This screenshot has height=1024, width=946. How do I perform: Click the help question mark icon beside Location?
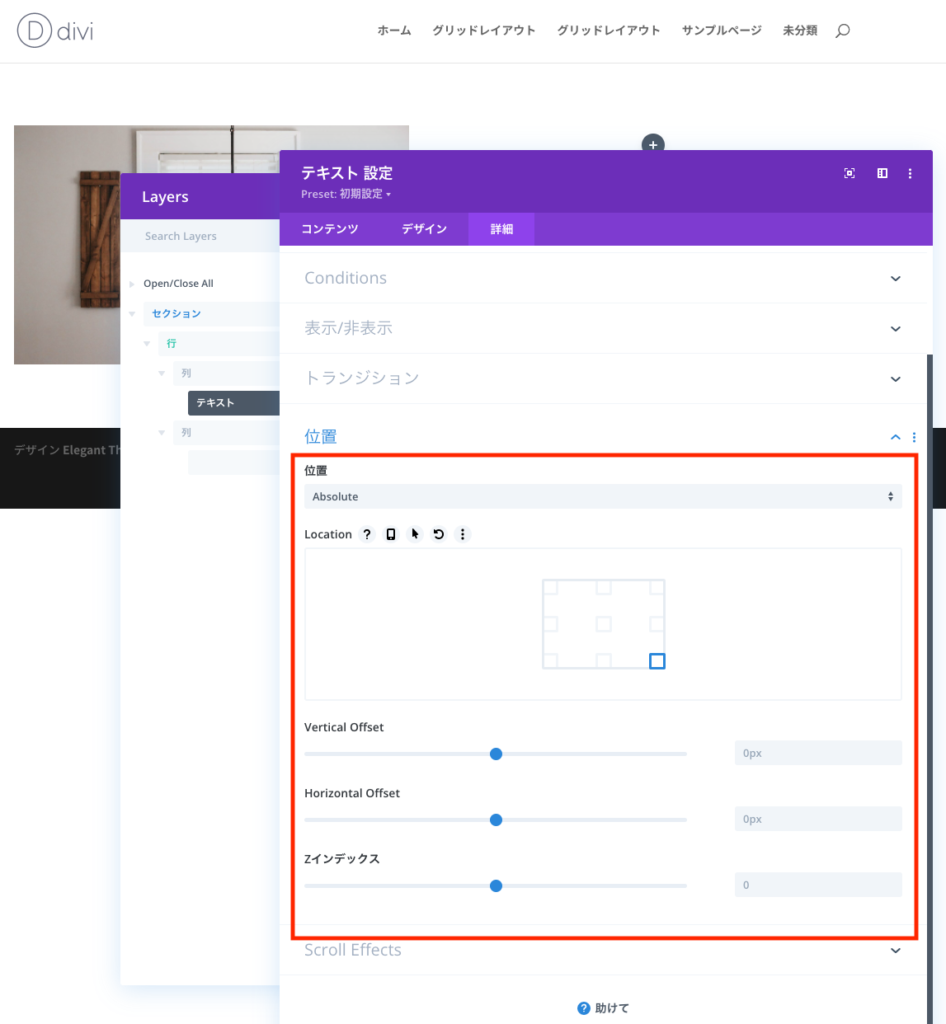[367, 535]
